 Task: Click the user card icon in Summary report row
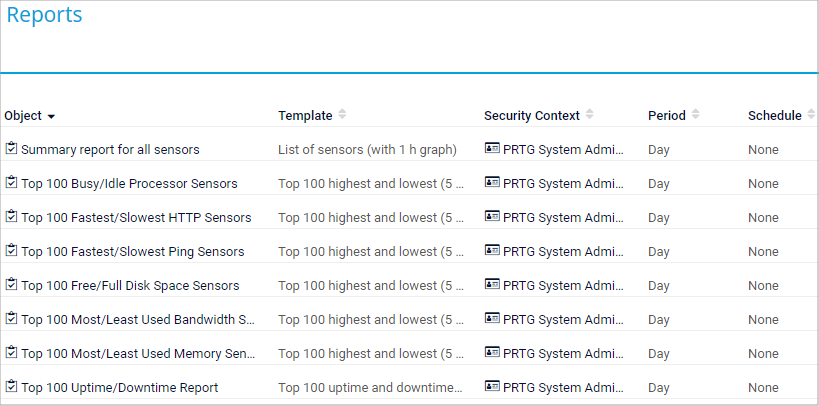(x=492, y=149)
